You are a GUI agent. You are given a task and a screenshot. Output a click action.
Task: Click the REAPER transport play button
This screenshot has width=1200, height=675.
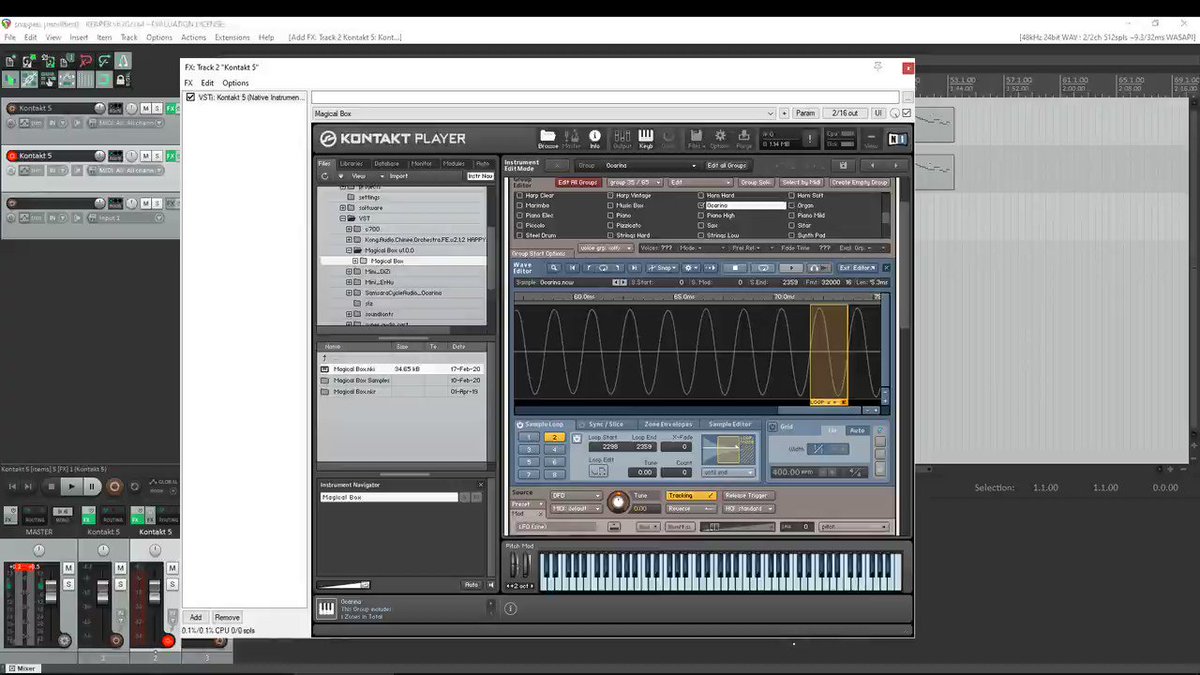coord(70,486)
